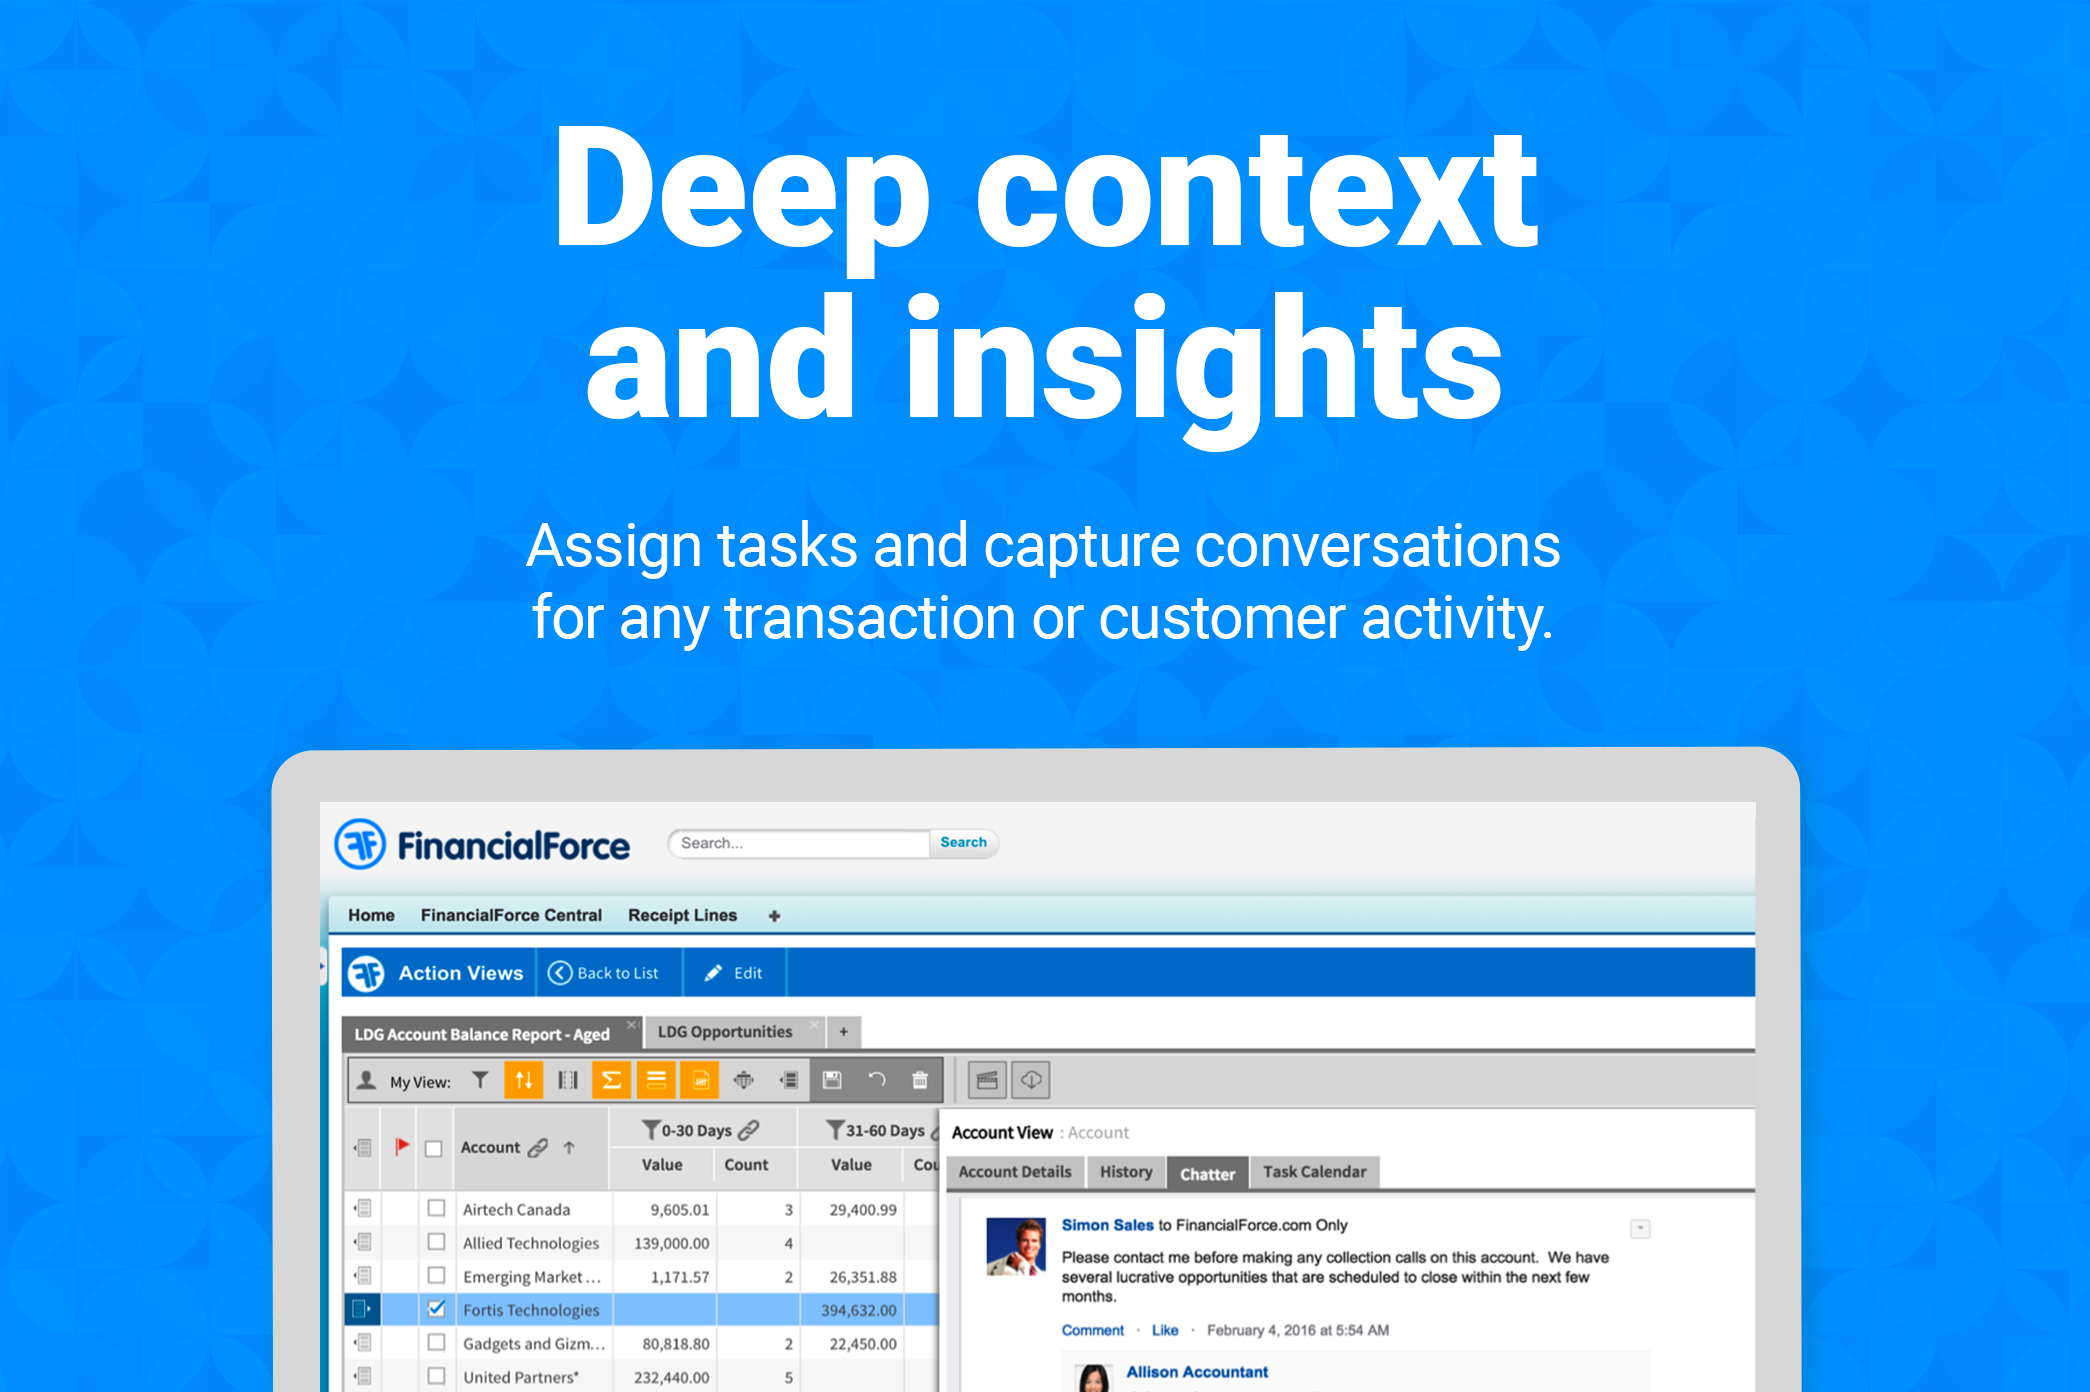2090x1392 pixels.
Task: Open the LDG Opportunities tab
Action: tap(724, 1031)
